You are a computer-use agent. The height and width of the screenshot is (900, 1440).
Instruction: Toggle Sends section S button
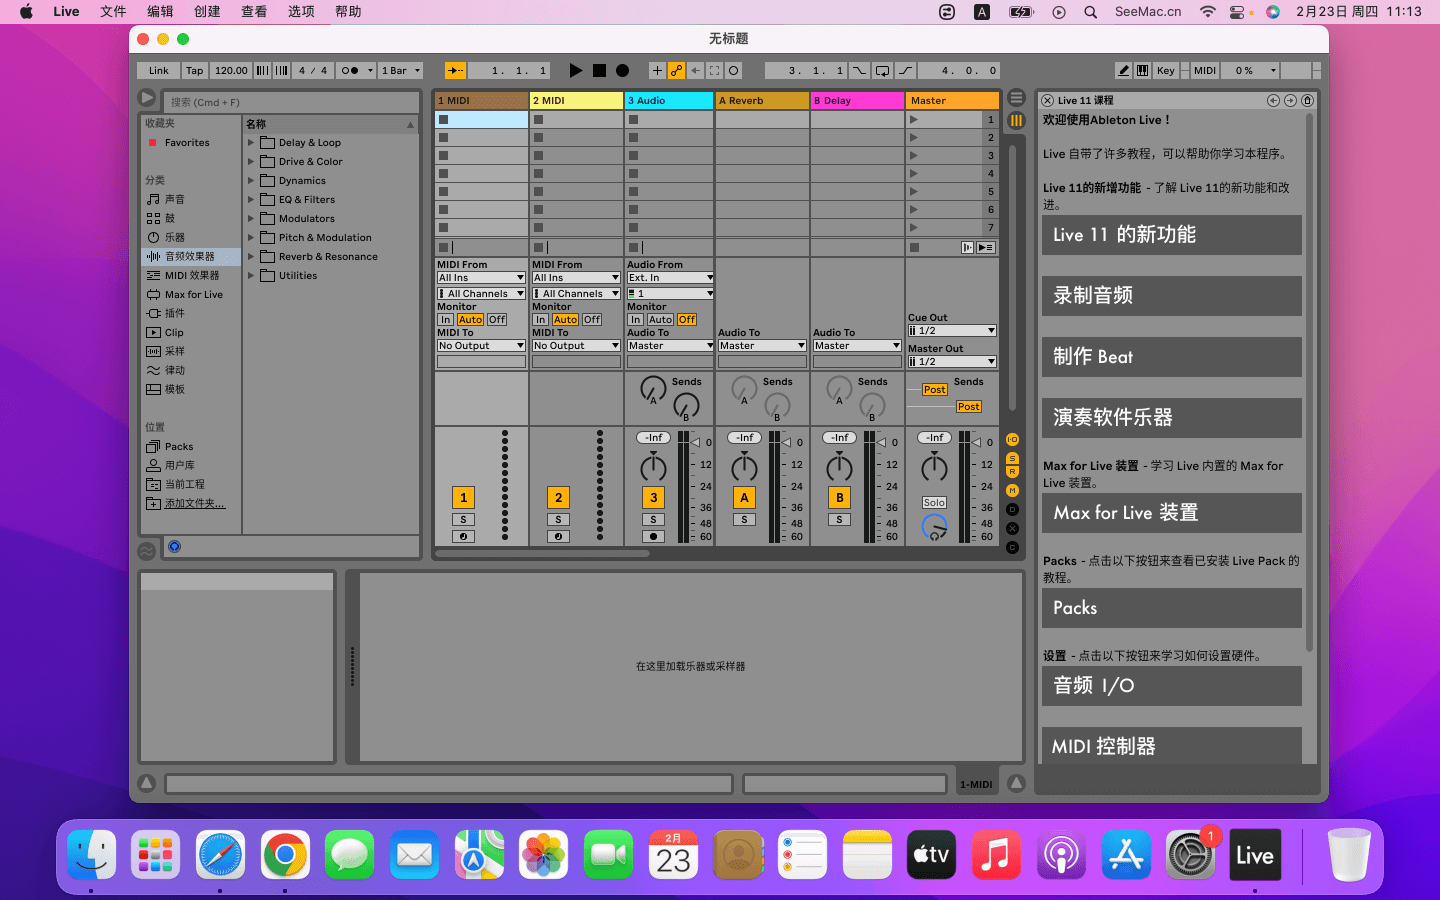click(1012, 459)
